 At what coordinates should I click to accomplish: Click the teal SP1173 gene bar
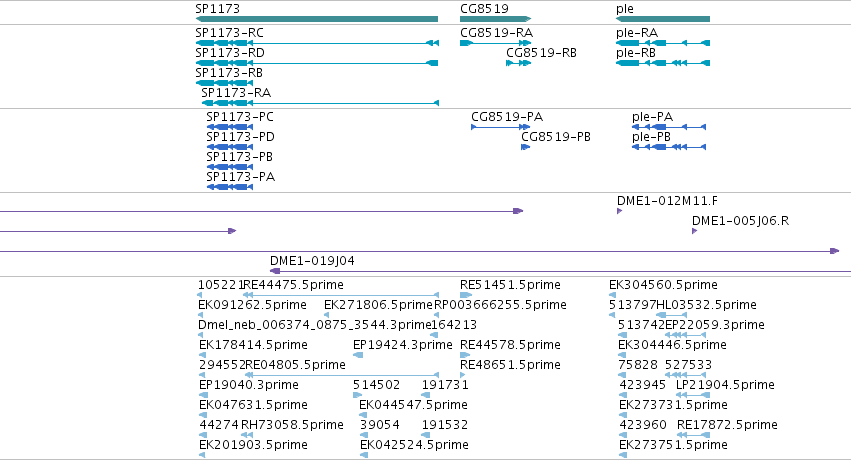click(x=317, y=19)
